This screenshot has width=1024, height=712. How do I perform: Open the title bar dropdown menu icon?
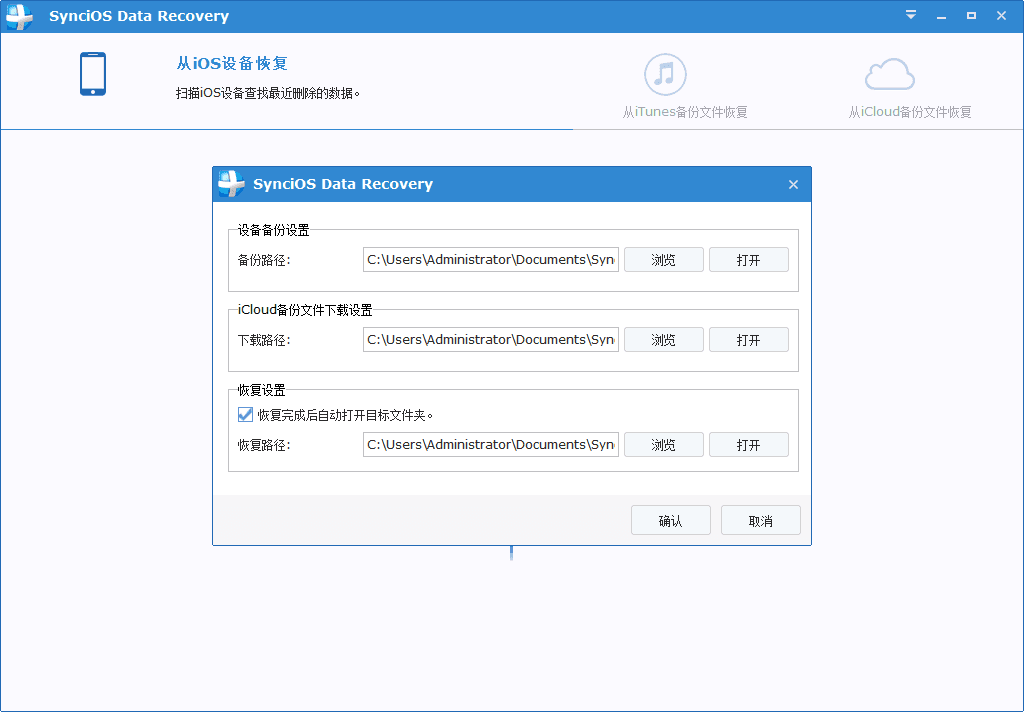click(911, 15)
